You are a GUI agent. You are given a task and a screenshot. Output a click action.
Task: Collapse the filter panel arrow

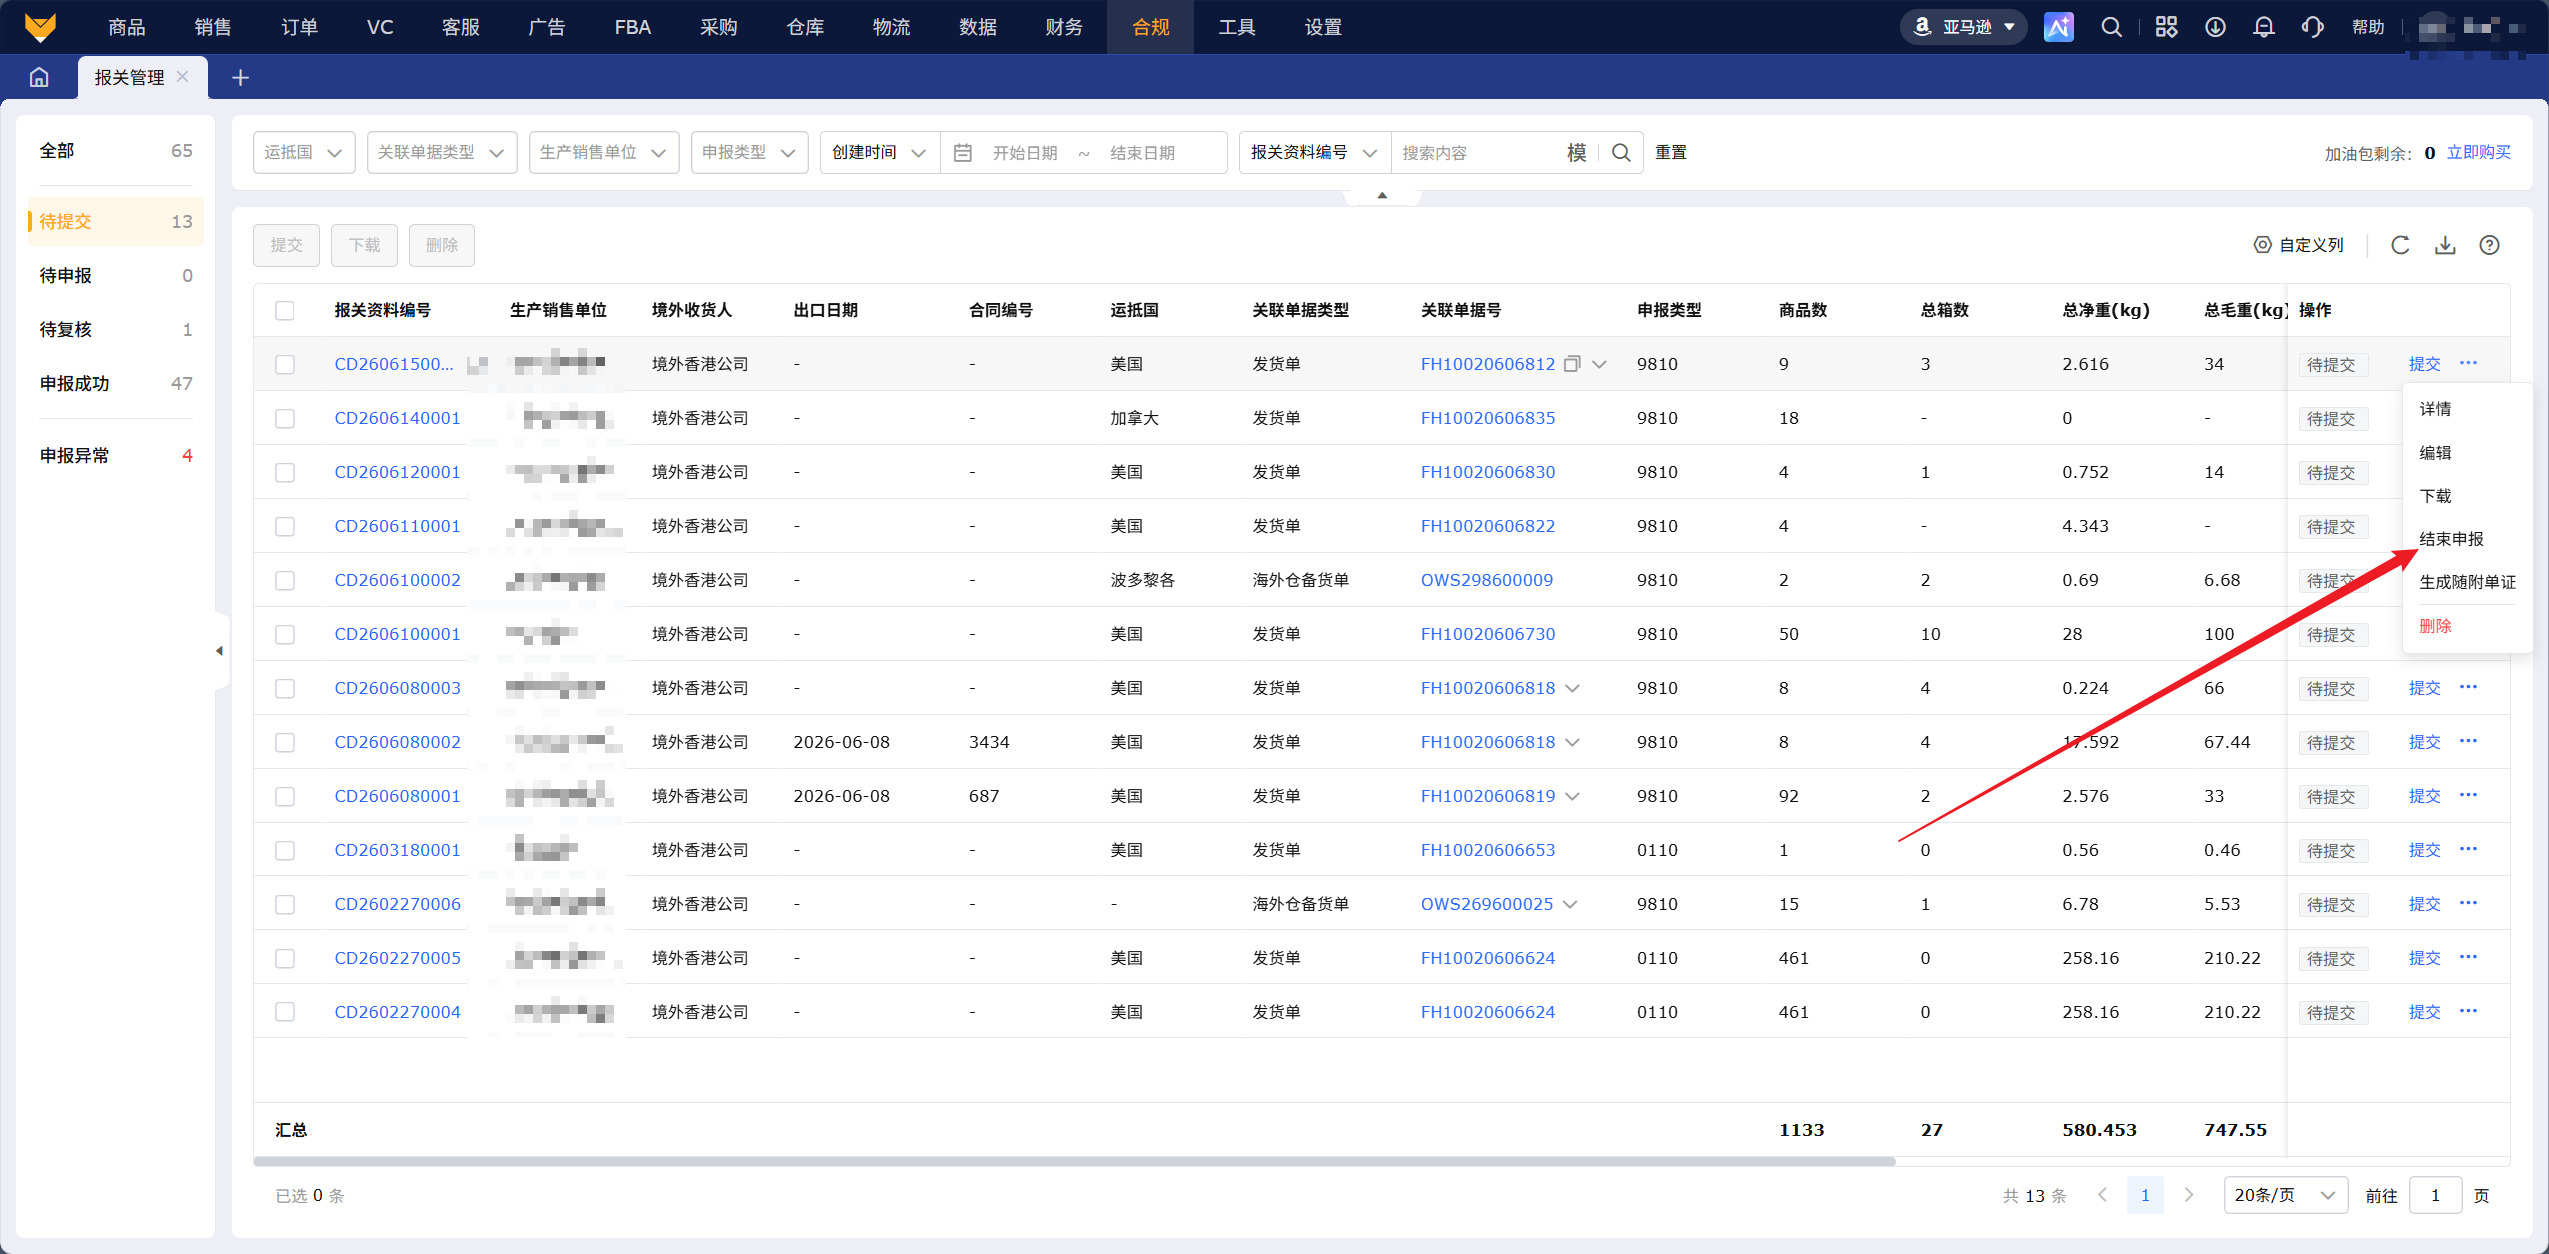tap(1382, 195)
